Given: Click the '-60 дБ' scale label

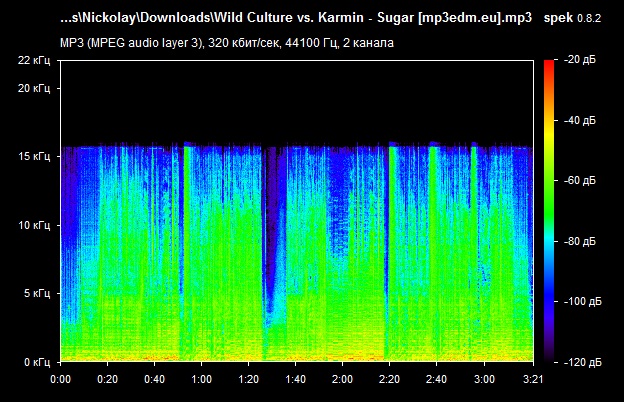Looking at the screenshot, I should 580,181.
